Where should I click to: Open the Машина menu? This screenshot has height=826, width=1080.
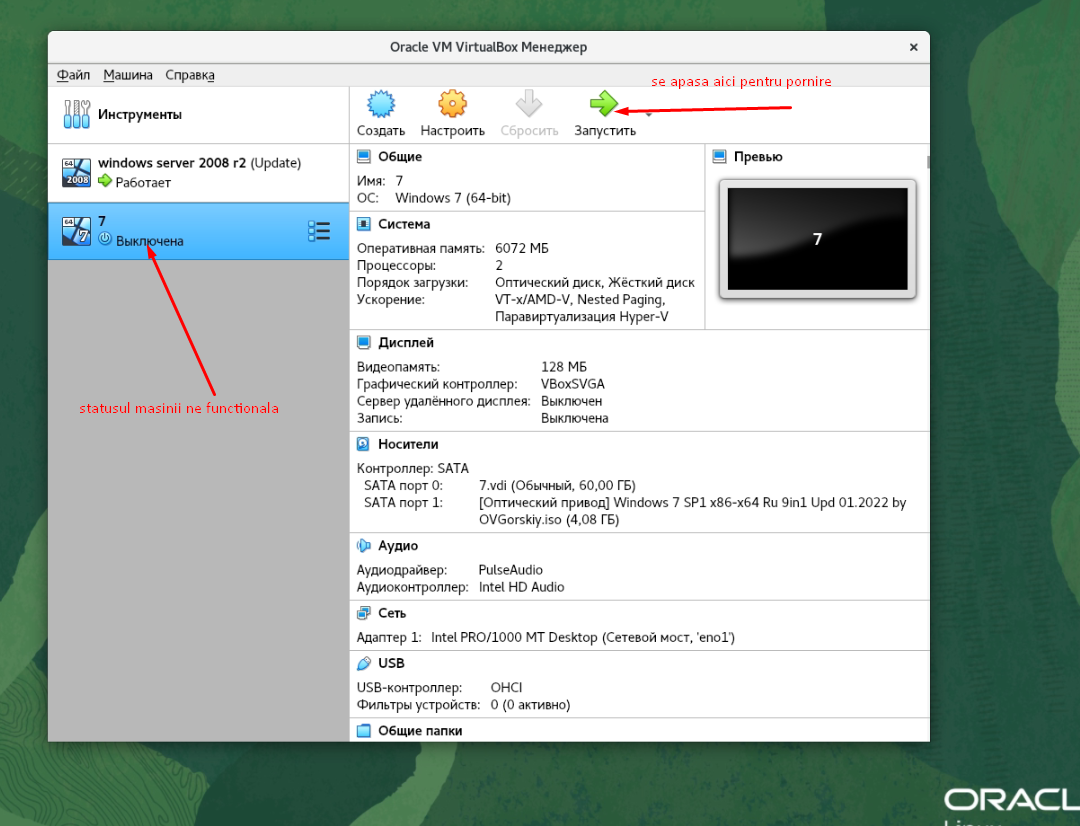(x=128, y=75)
